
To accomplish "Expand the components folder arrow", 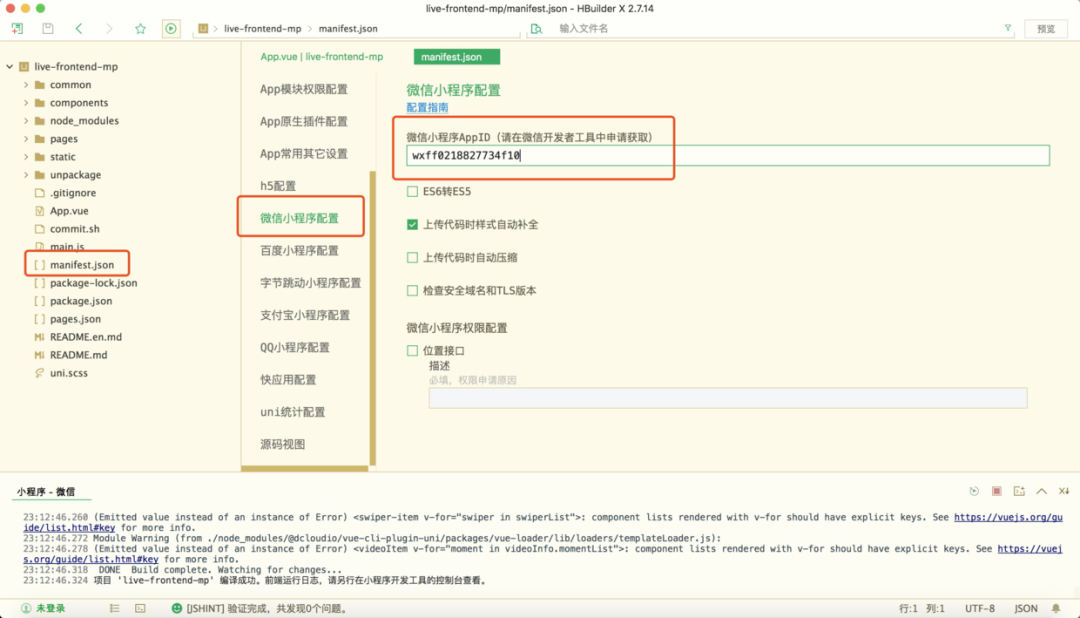I will click(x=26, y=103).
